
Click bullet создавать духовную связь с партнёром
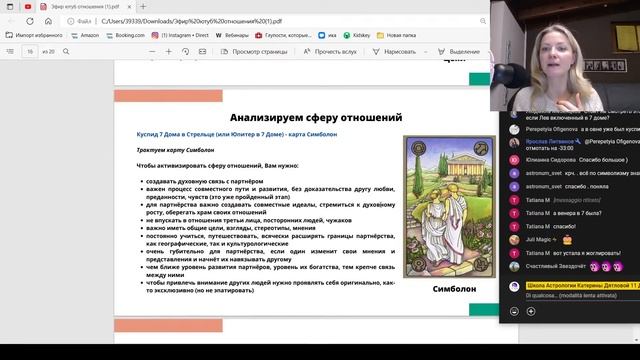(x=204, y=181)
